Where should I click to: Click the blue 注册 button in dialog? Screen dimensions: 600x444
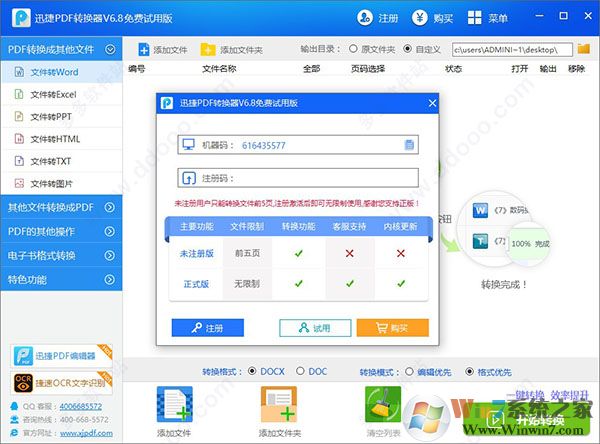(207, 328)
